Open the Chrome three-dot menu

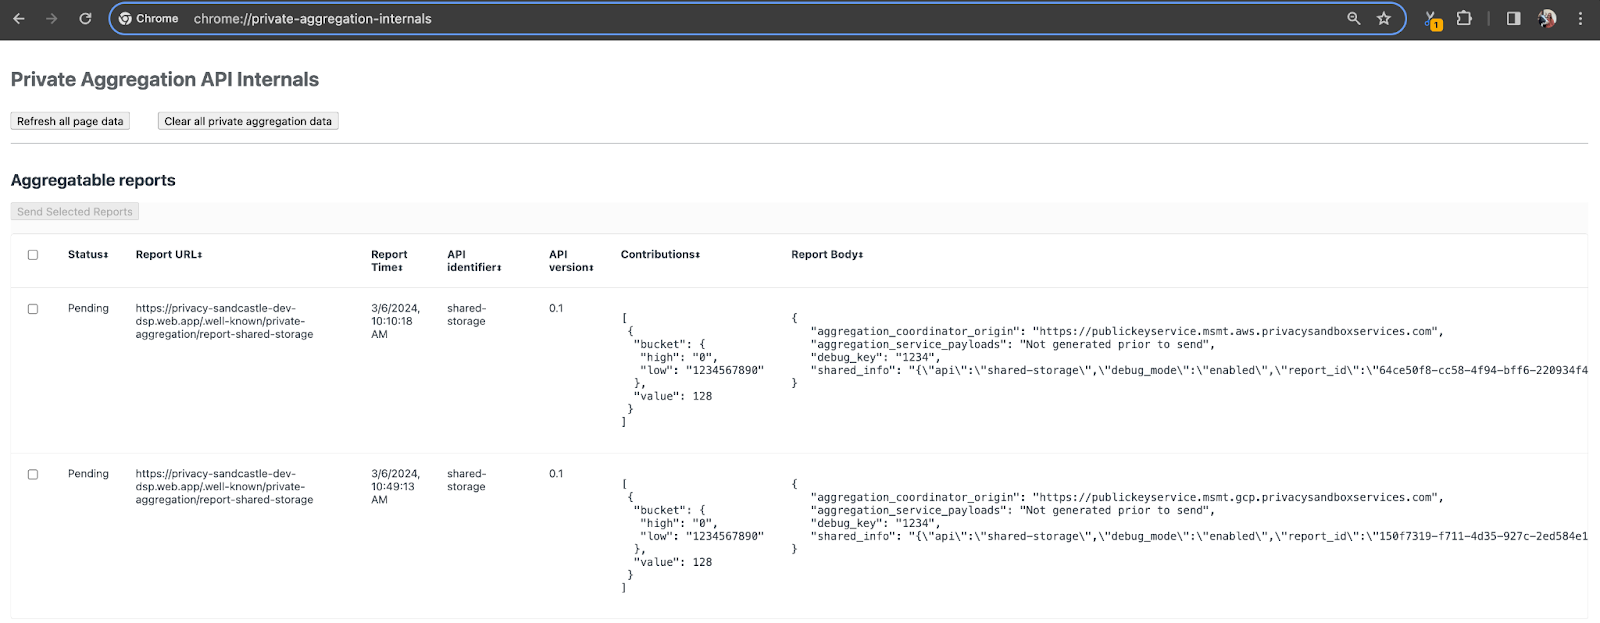(1580, 18)
